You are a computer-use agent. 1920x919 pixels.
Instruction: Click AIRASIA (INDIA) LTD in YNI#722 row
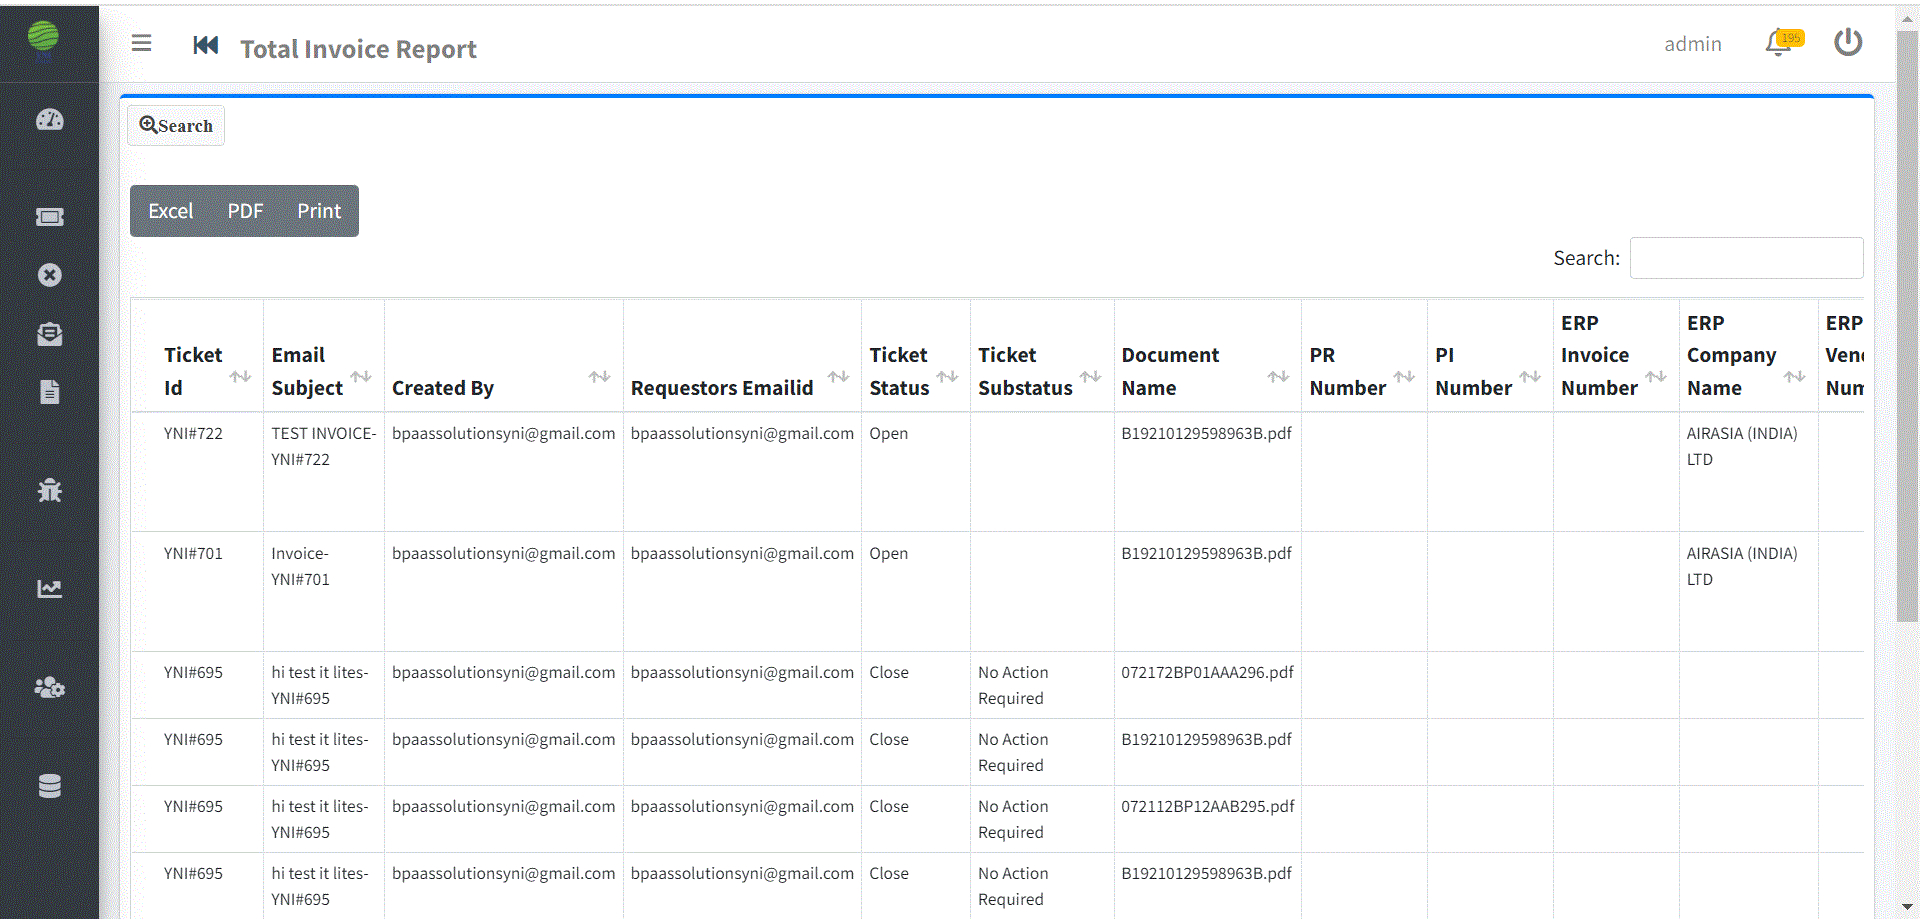[1742, 447]
